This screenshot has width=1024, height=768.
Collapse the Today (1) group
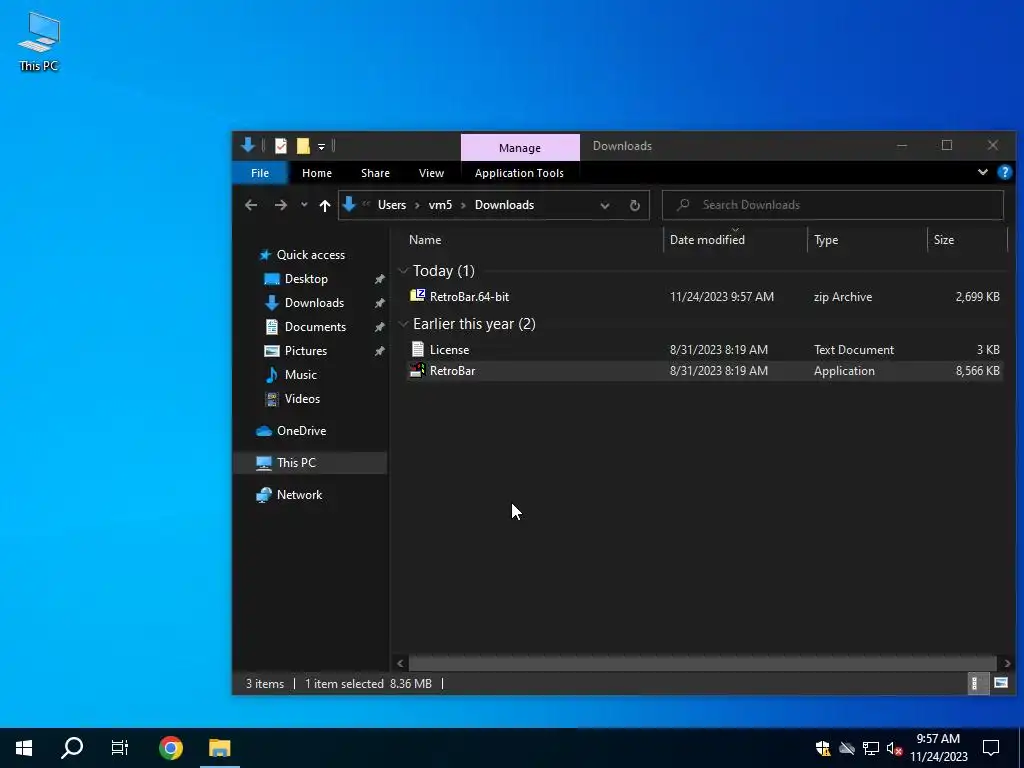(404, 271)
